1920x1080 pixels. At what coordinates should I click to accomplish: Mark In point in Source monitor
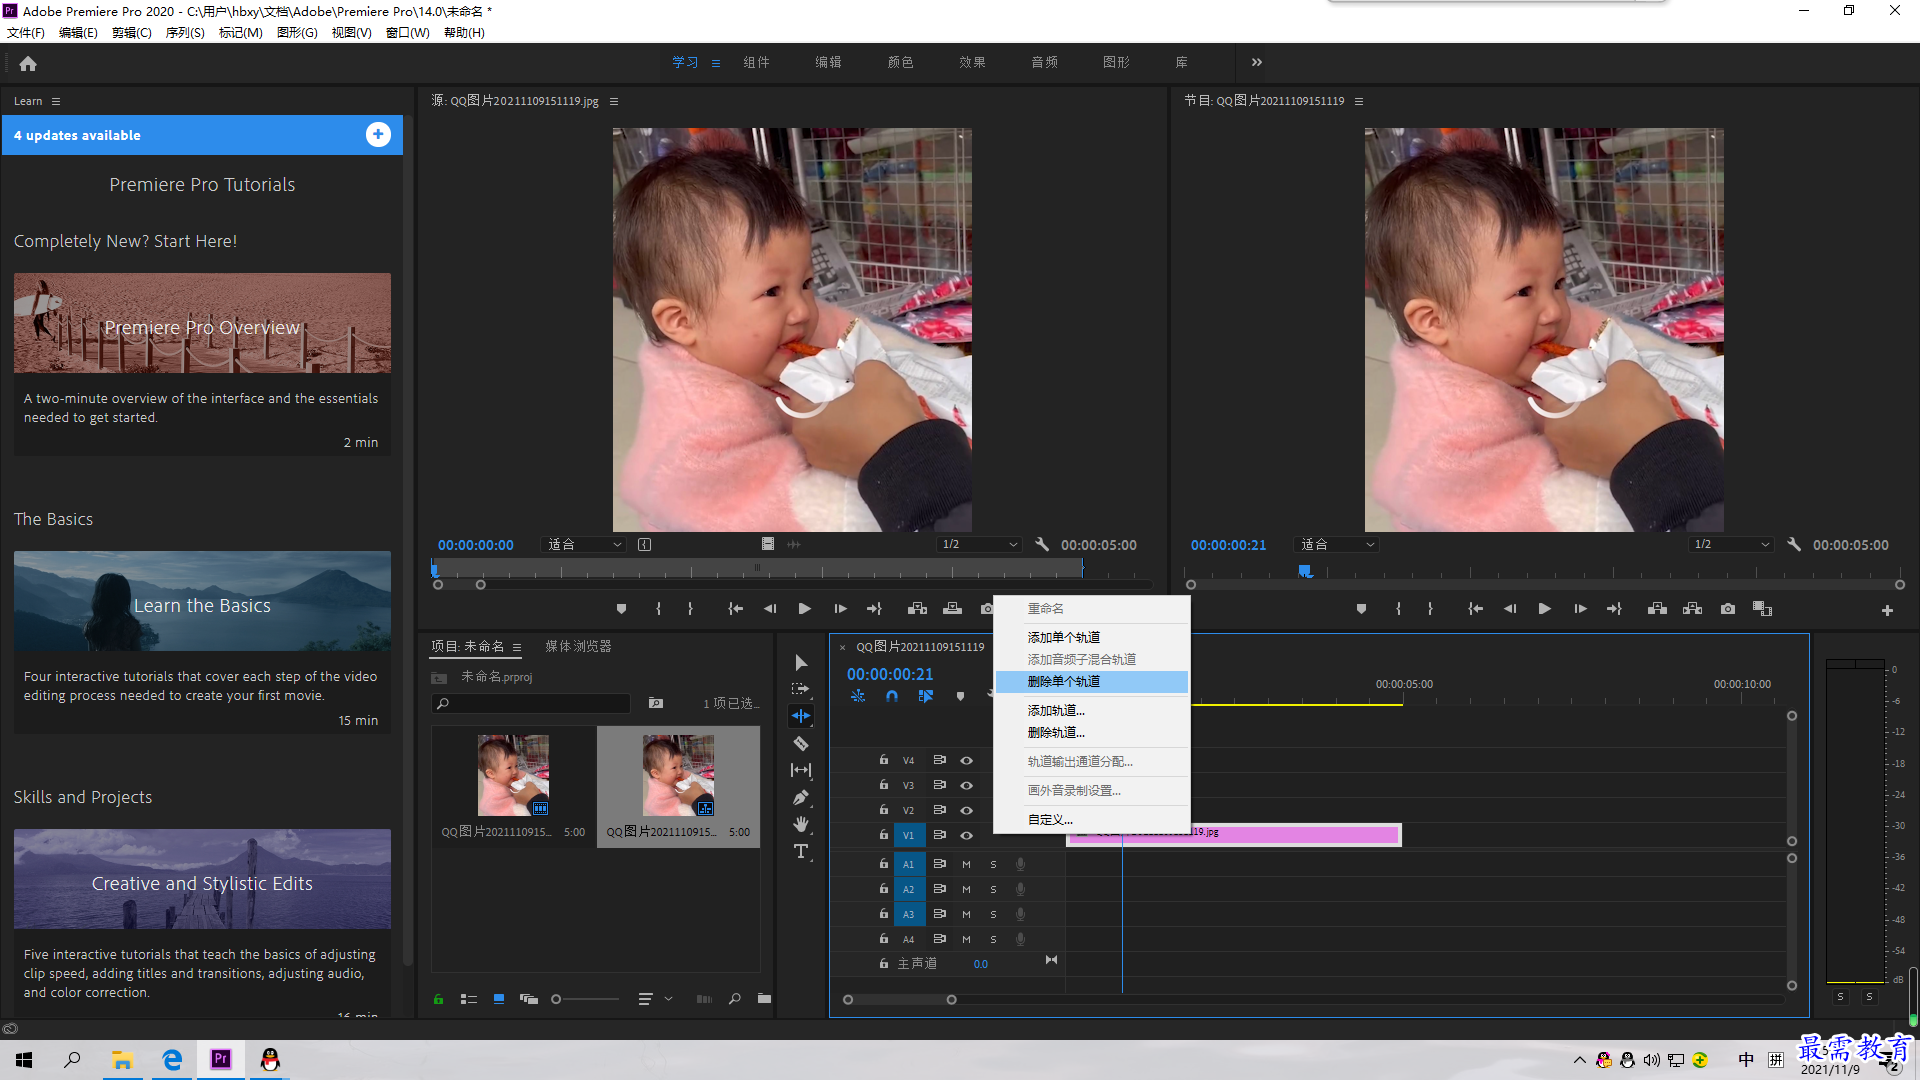(x=658, y=608)
